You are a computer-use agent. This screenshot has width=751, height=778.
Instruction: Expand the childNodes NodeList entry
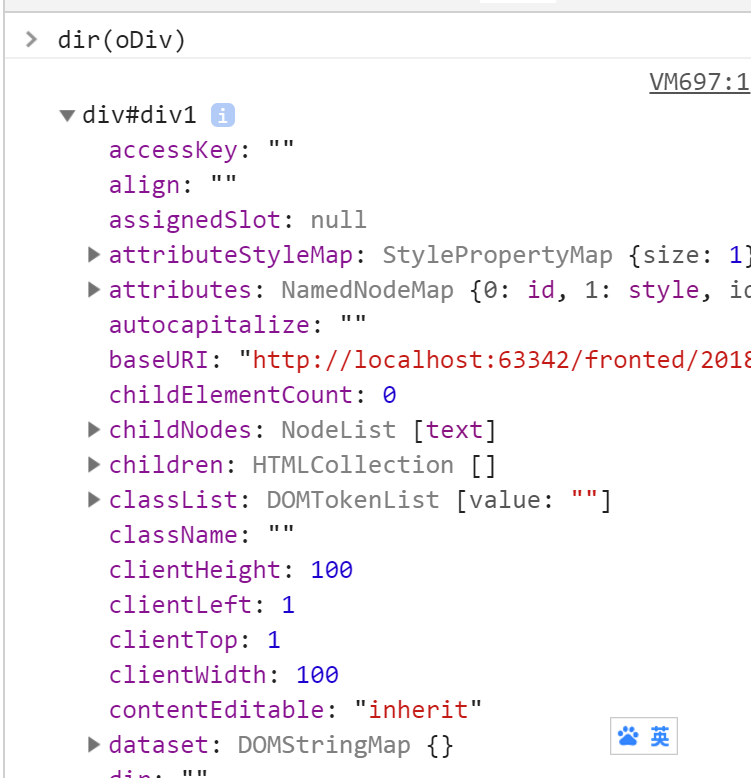click(94, 430)
